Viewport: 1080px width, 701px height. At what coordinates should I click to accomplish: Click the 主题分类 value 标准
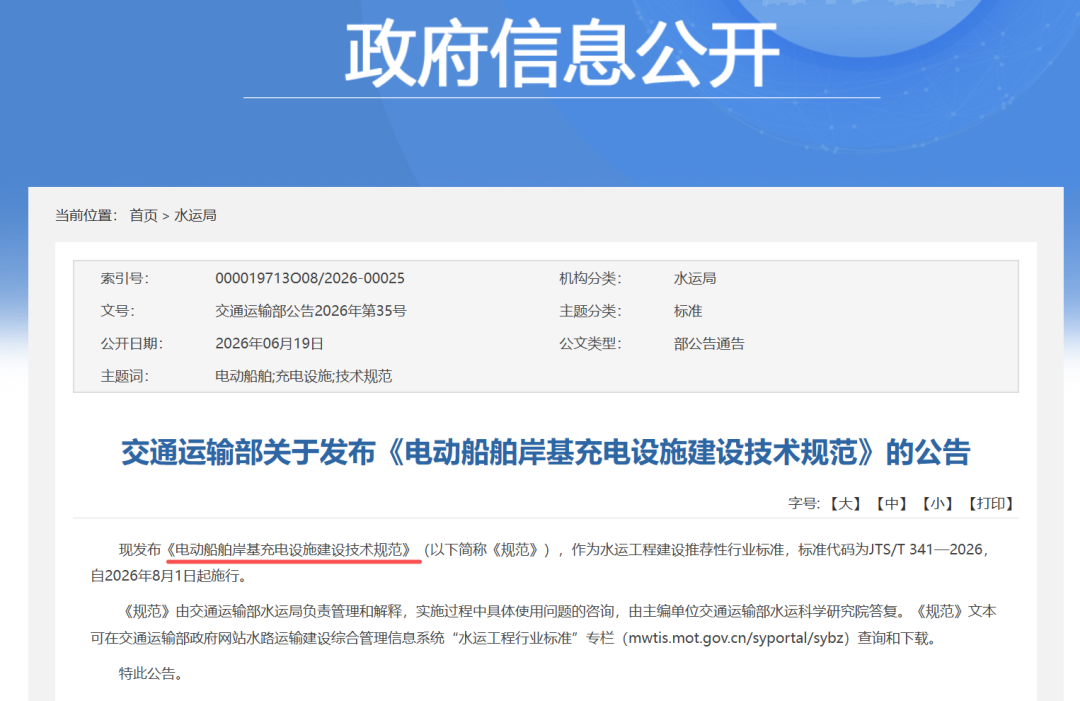pos(687,311)
